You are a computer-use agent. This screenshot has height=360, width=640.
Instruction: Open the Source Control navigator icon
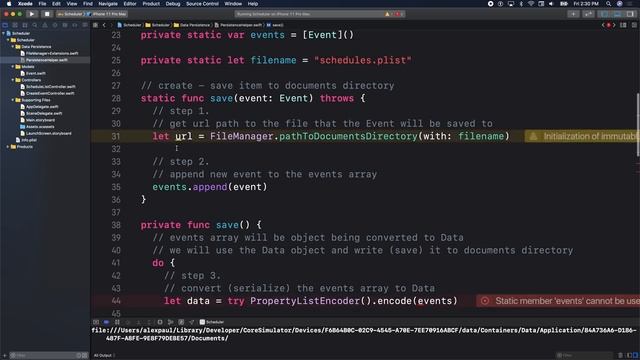[x=15, y=25]
